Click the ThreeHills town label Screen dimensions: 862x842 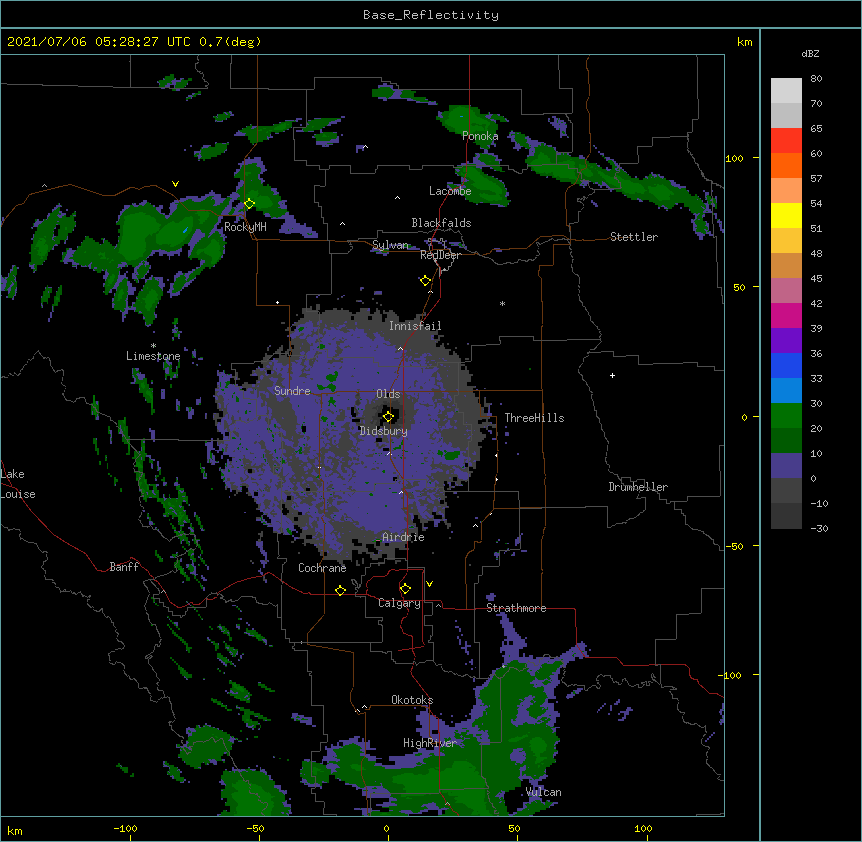point(534,418)
